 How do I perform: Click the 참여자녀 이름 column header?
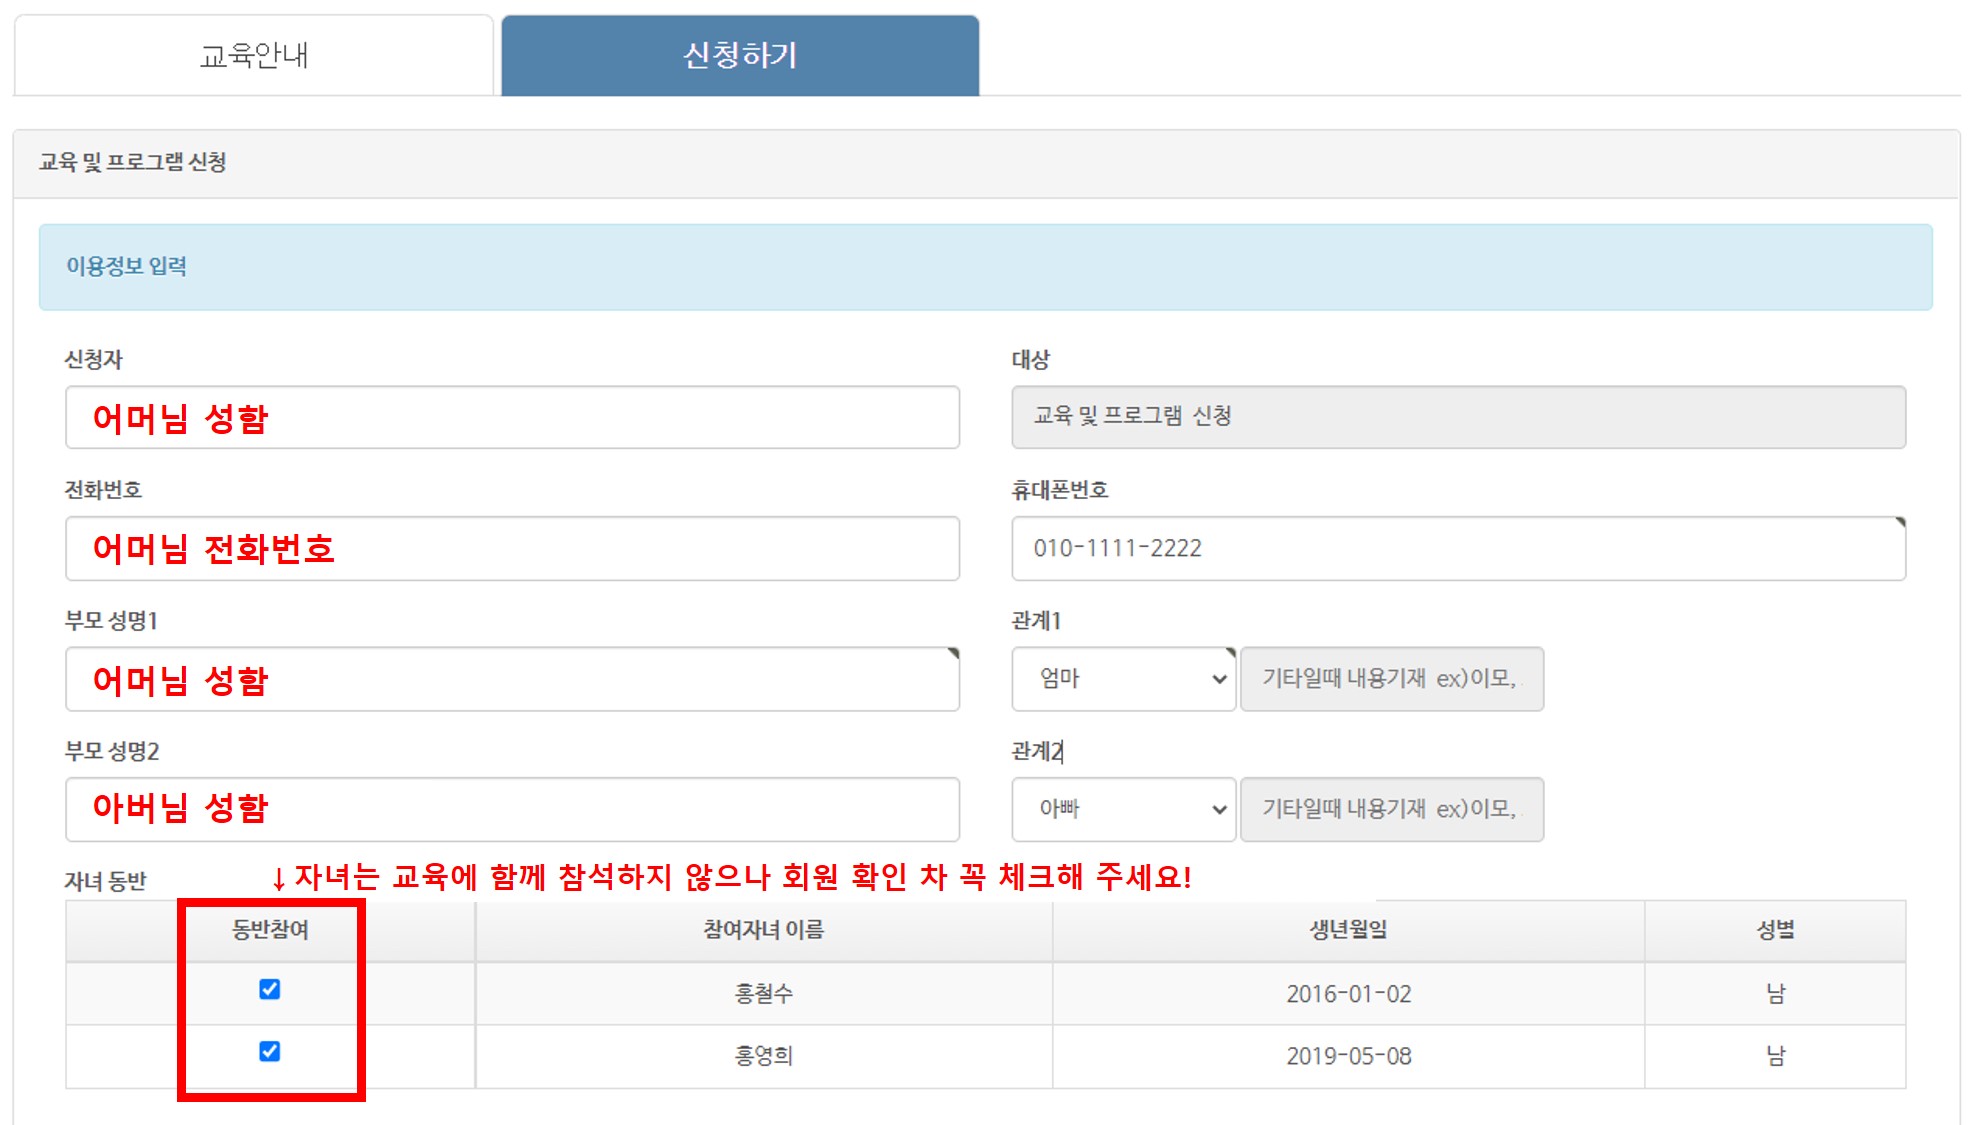pyautogui.click(x=763, y=930)
